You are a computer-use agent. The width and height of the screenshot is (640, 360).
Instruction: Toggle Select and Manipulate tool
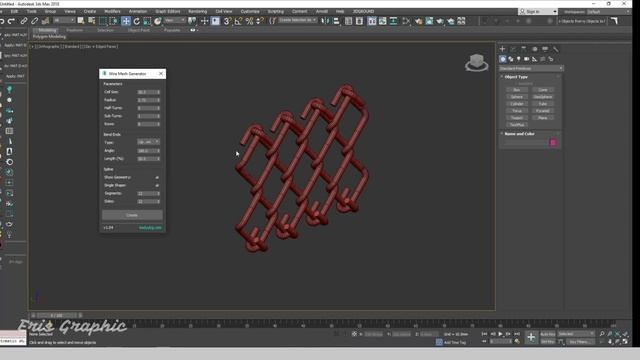point(204,21)
